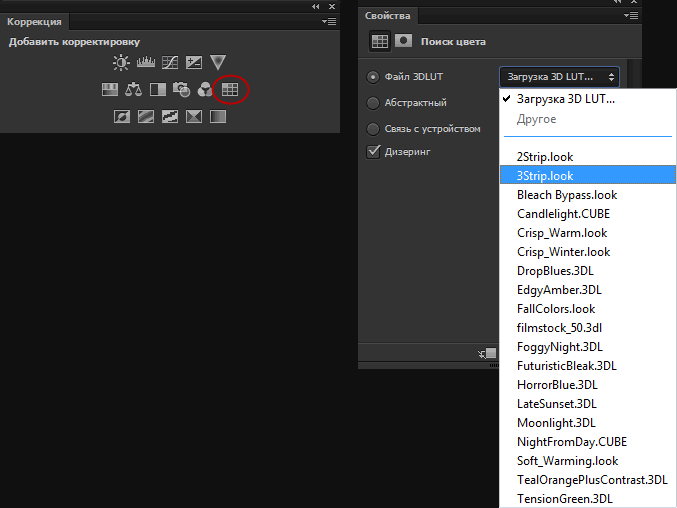
Task: Choose Crisp_Winter.look preset
Action: pos(588,252)
